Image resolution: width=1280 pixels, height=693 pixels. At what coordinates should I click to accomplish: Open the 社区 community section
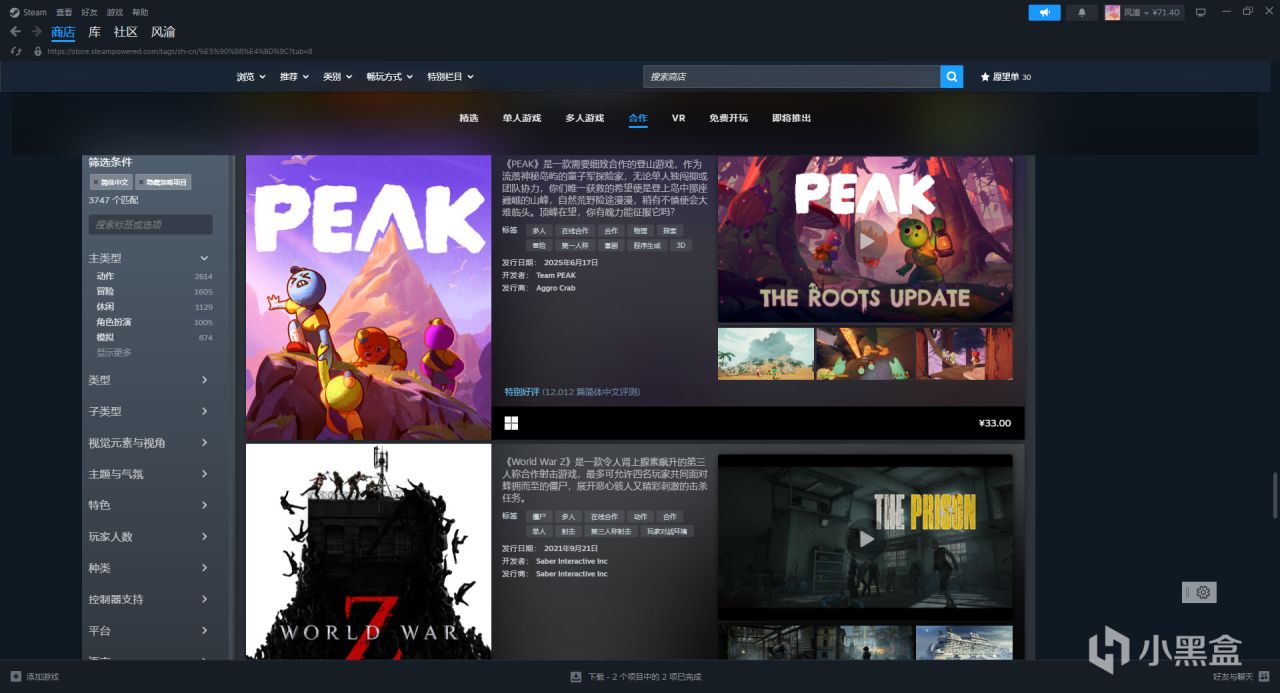tap(125, 32)
